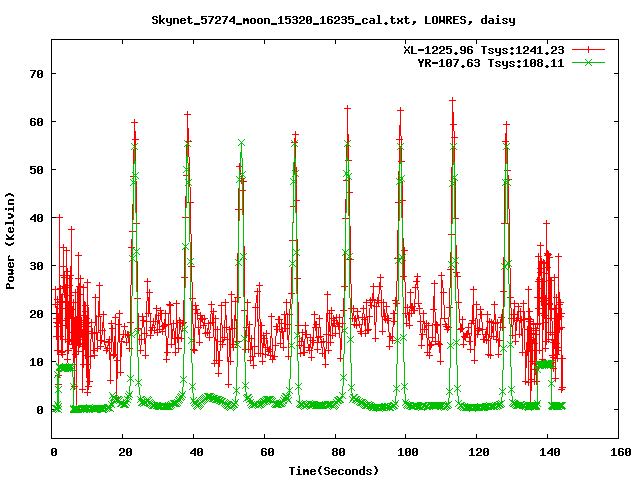Click y-axis tick label 60

[x=36, y=122]
